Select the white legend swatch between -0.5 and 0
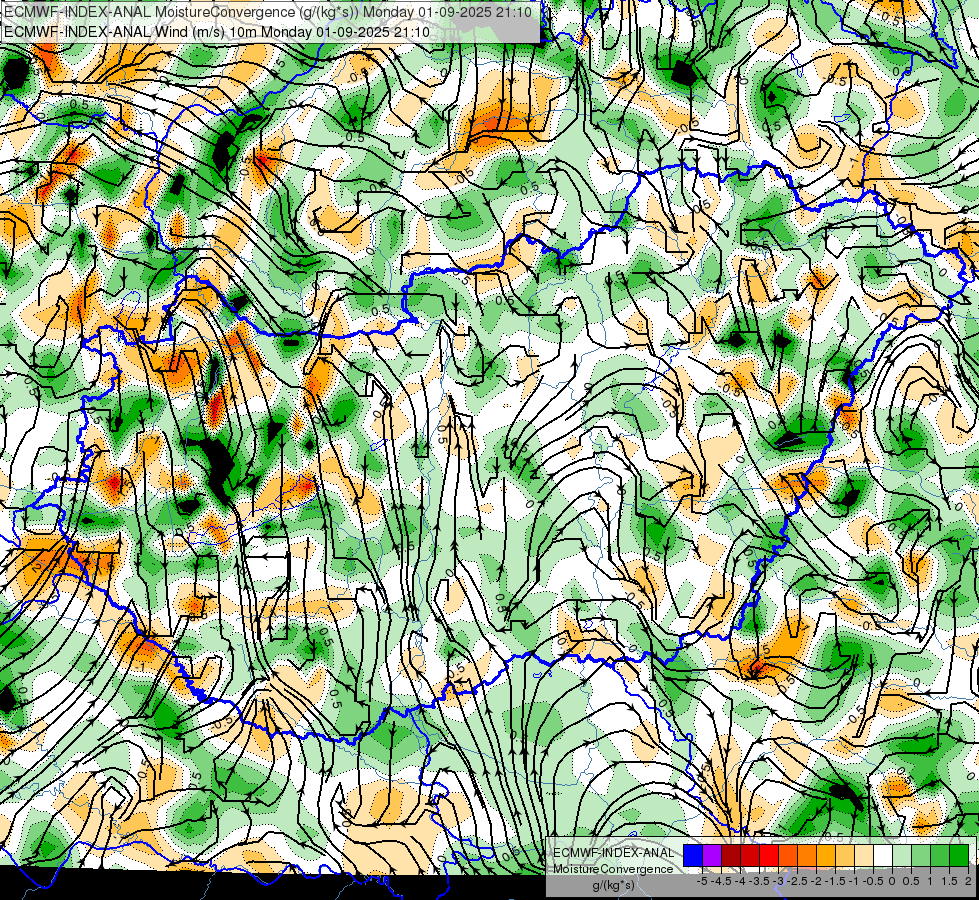 tap(883, 856)
